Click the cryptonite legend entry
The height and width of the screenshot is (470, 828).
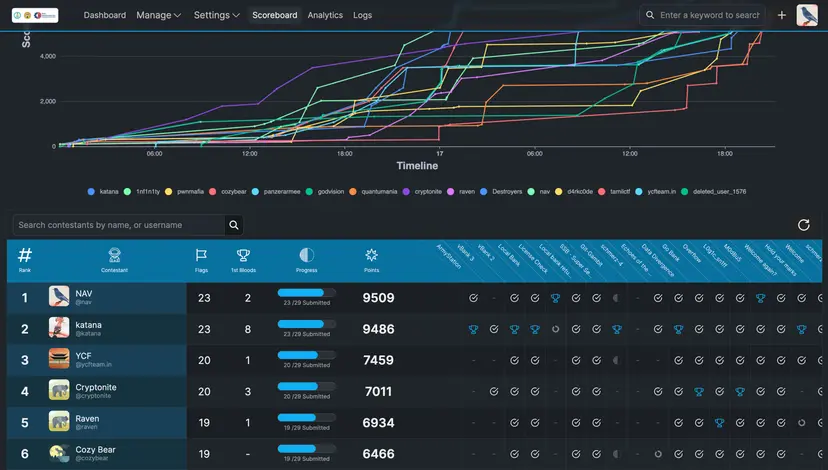pyautogui.click(x=422, y=192)
